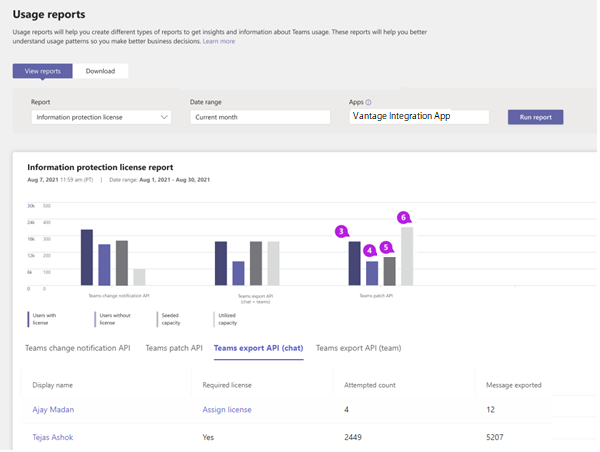Click callout marker number 4
The width and height of the screenshot is (600, 452).
[370, 251]
